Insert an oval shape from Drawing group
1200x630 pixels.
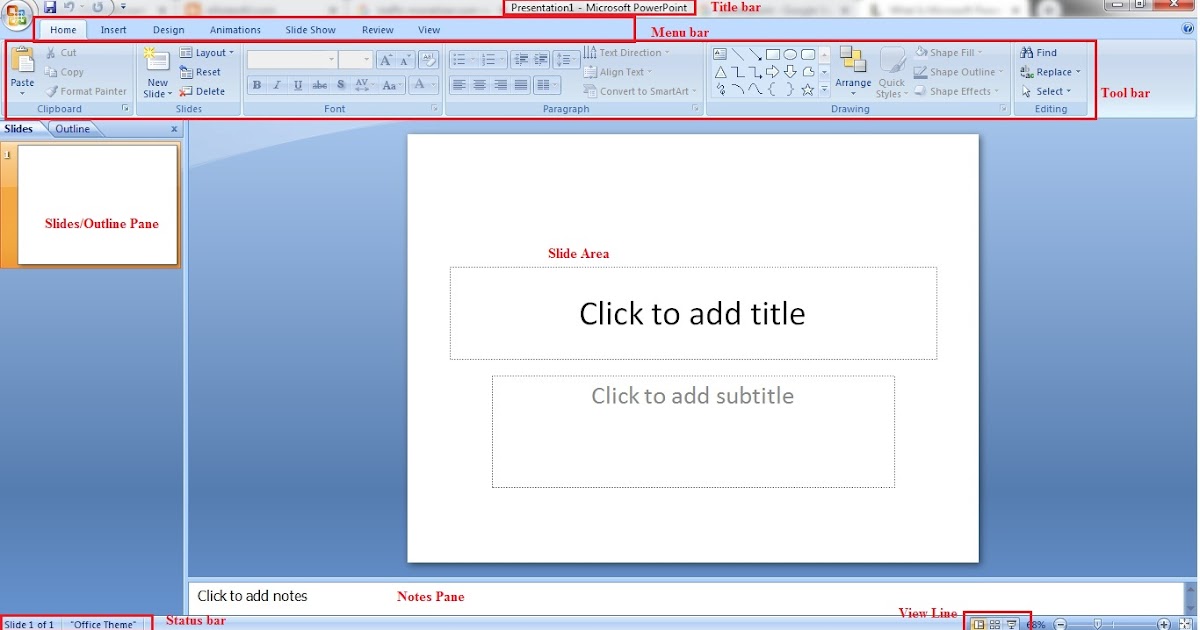click(x=791, y=55)
